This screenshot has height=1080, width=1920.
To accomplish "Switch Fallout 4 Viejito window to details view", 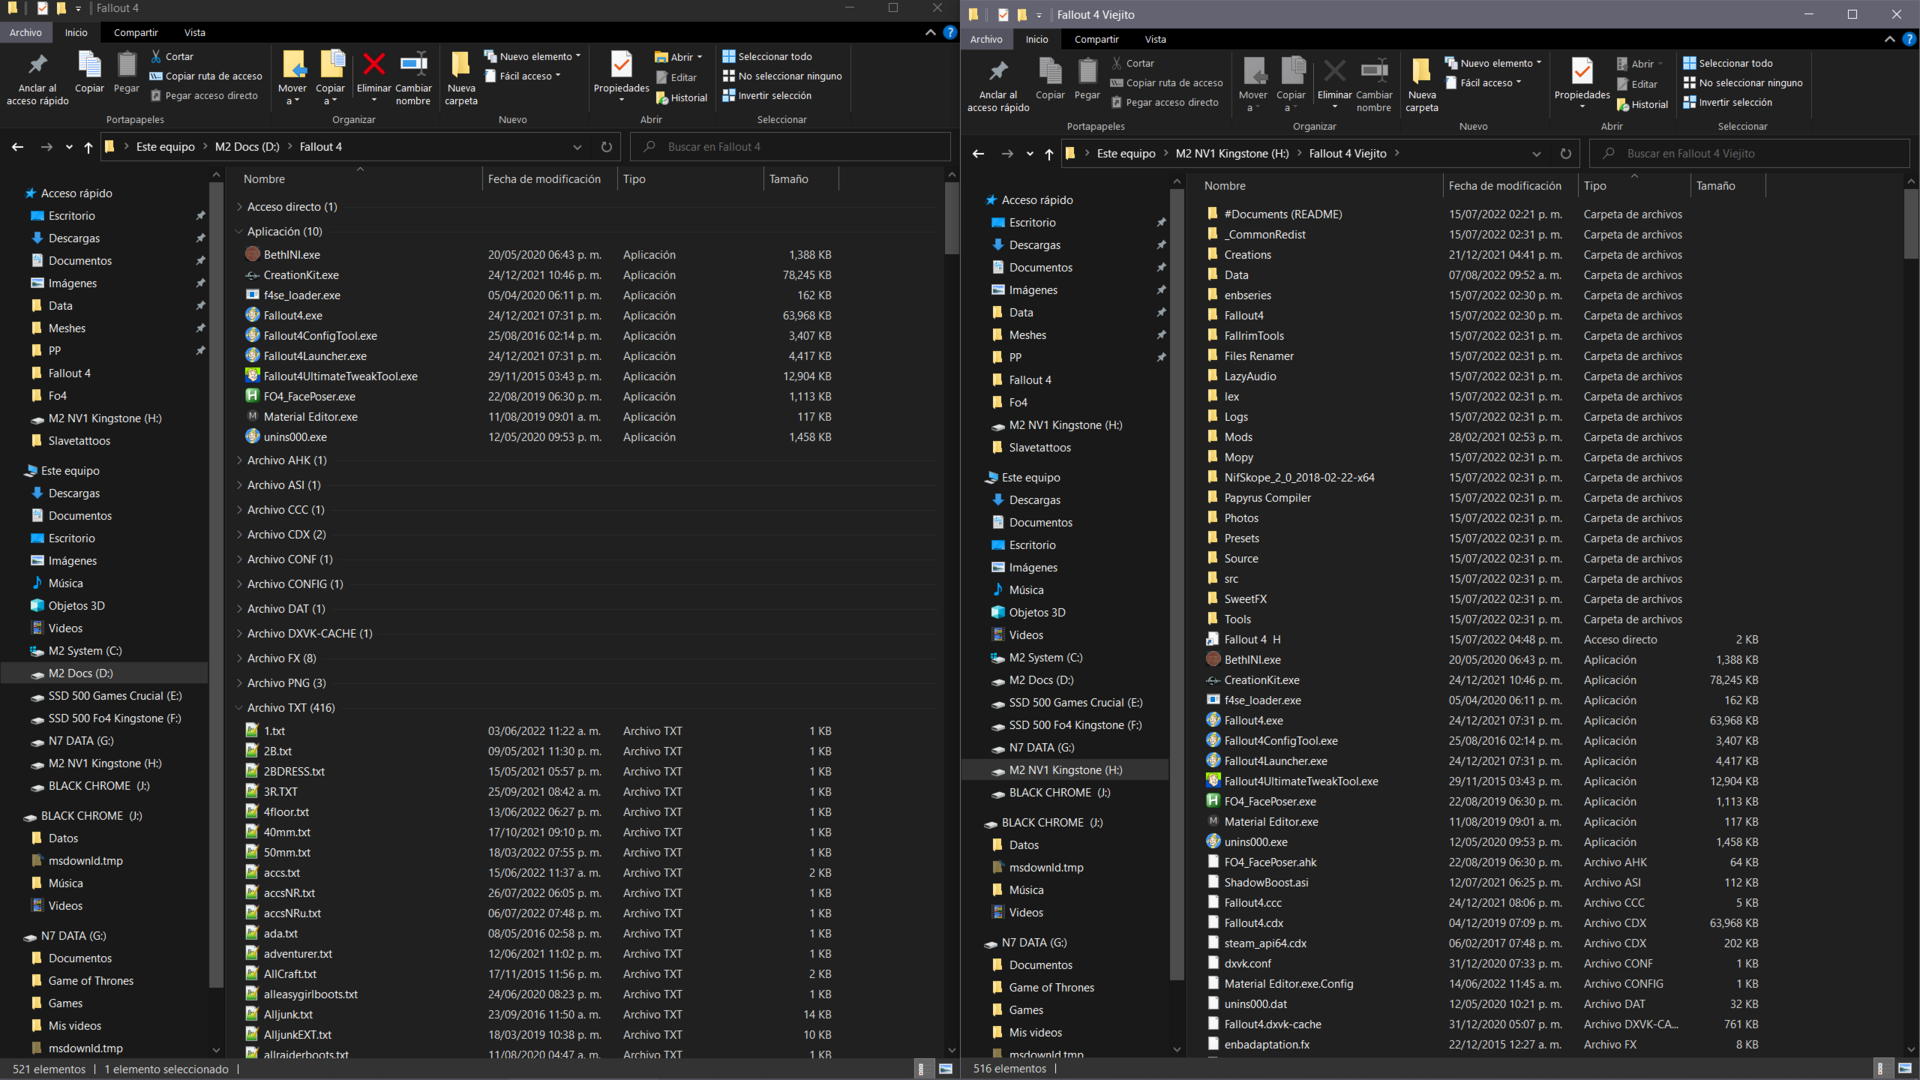I will (x=1881, y=1069).
